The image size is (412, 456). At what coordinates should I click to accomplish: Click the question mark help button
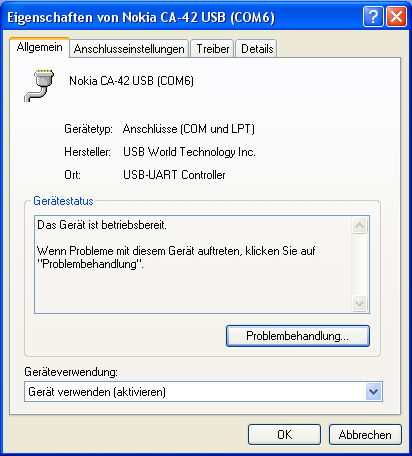[373, 16]
